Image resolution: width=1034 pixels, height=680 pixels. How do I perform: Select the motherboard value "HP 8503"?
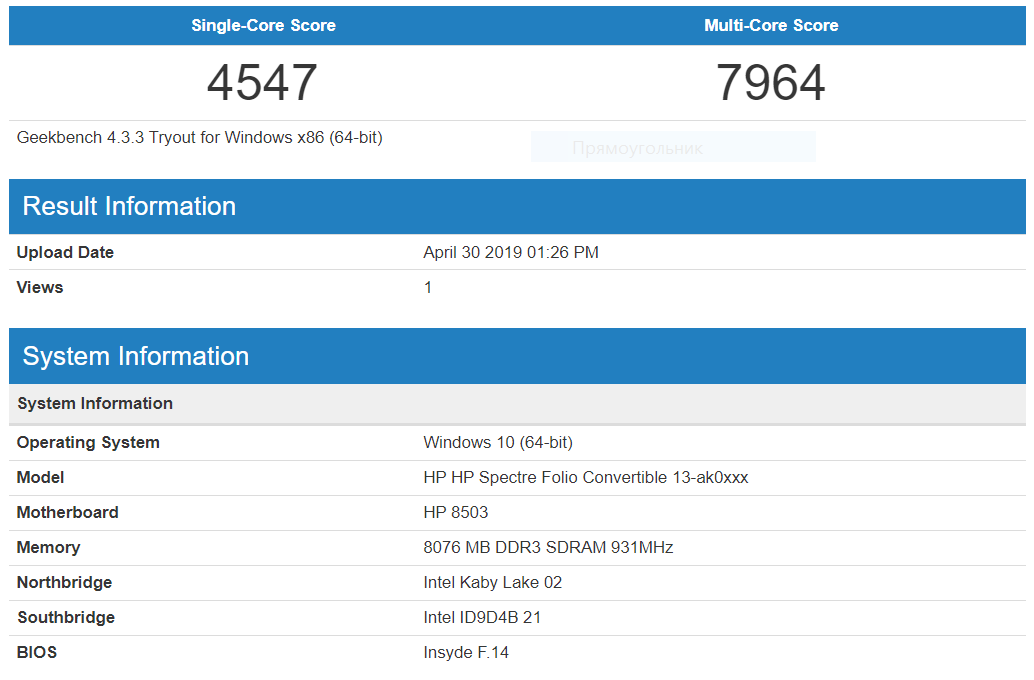tap(456, 512)
